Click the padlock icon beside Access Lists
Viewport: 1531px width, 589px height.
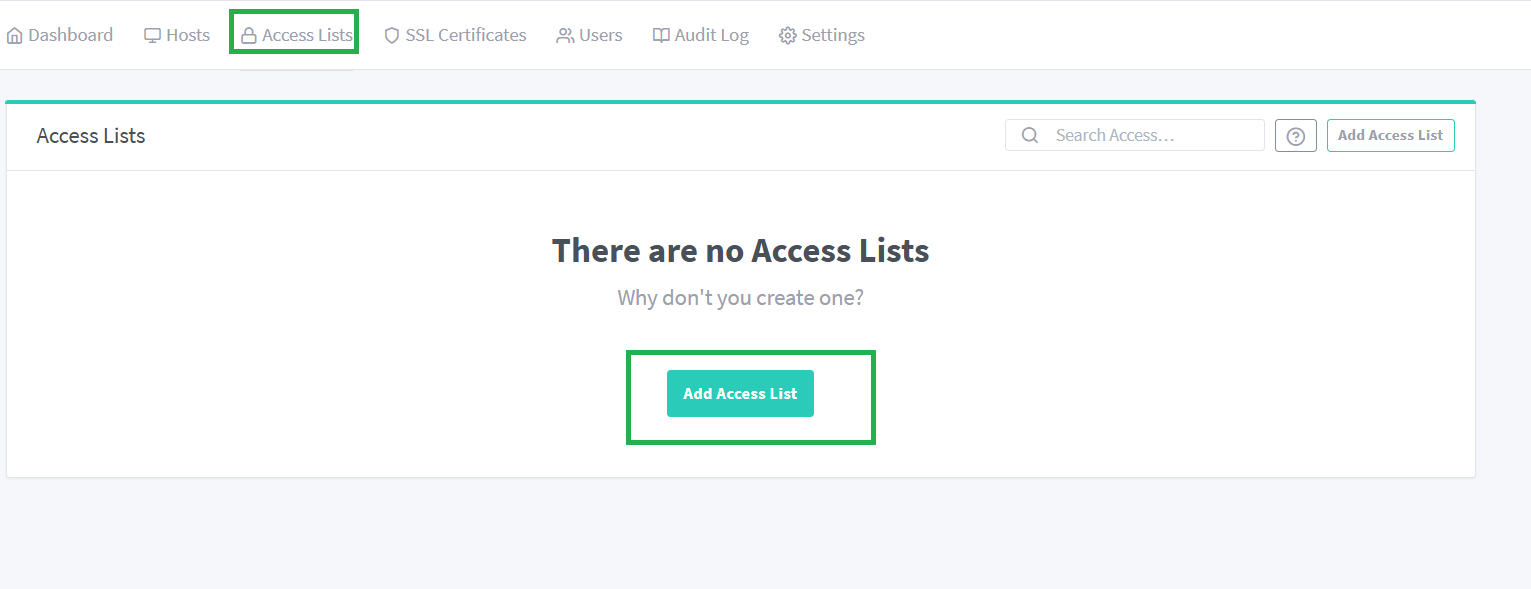coord(249,36)
